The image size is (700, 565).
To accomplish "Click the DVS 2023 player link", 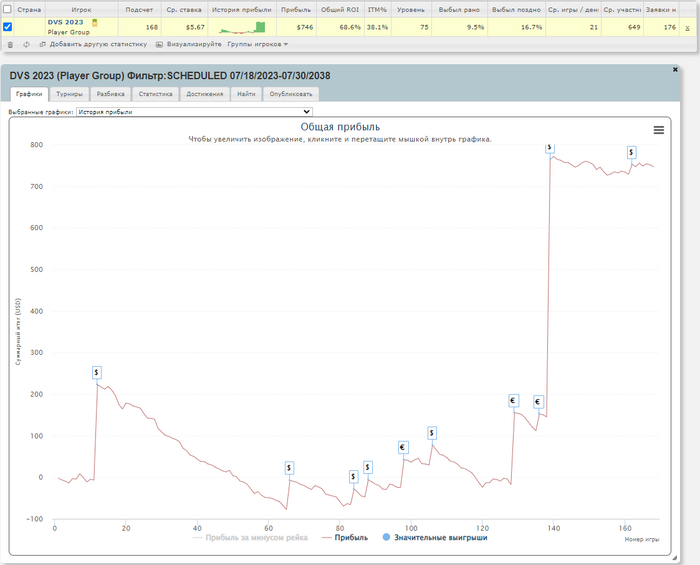I will (x=65, y=22).
